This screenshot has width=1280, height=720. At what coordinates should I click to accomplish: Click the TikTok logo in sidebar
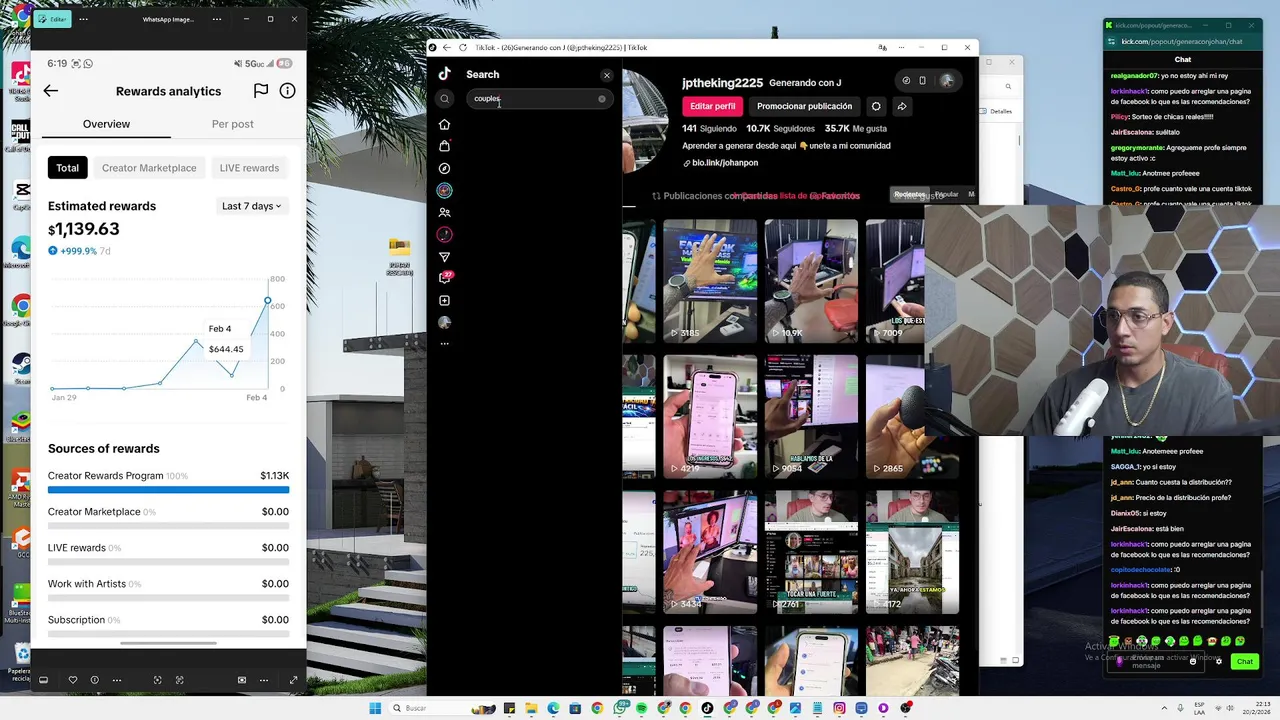444,73
